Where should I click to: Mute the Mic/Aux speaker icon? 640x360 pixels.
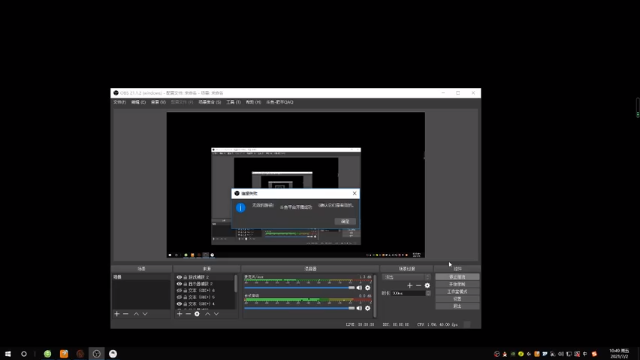[x=359, y=288]
